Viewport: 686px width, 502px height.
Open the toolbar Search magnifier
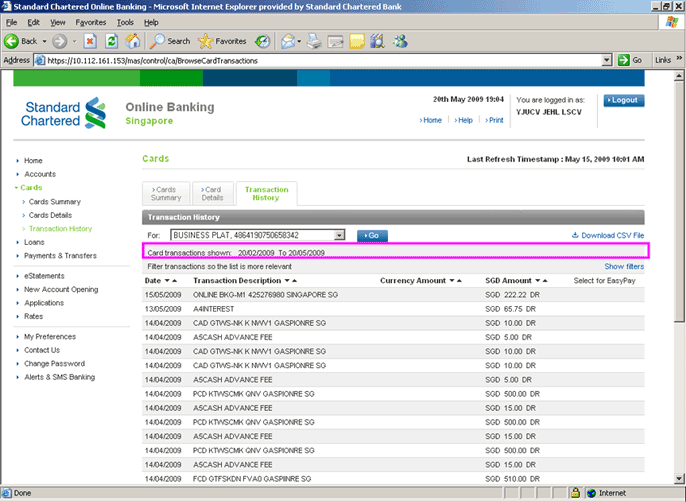coord(157,41)
